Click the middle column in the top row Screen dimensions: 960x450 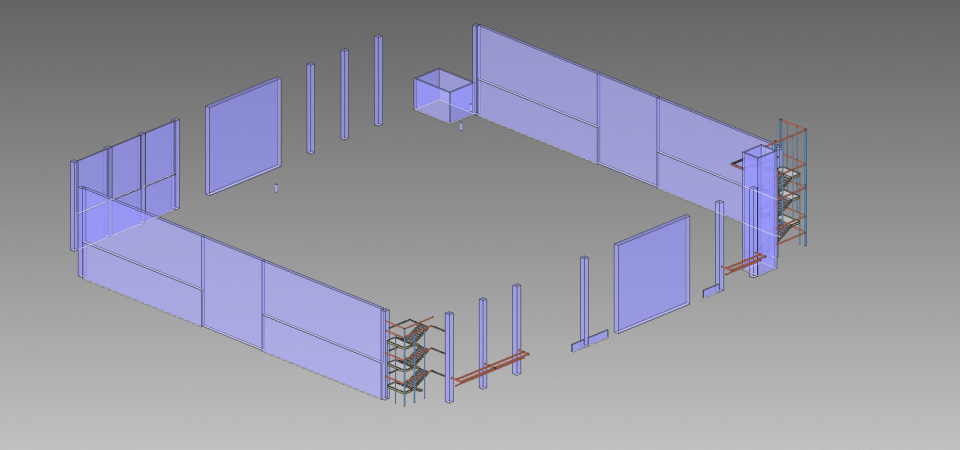(344, 94)
